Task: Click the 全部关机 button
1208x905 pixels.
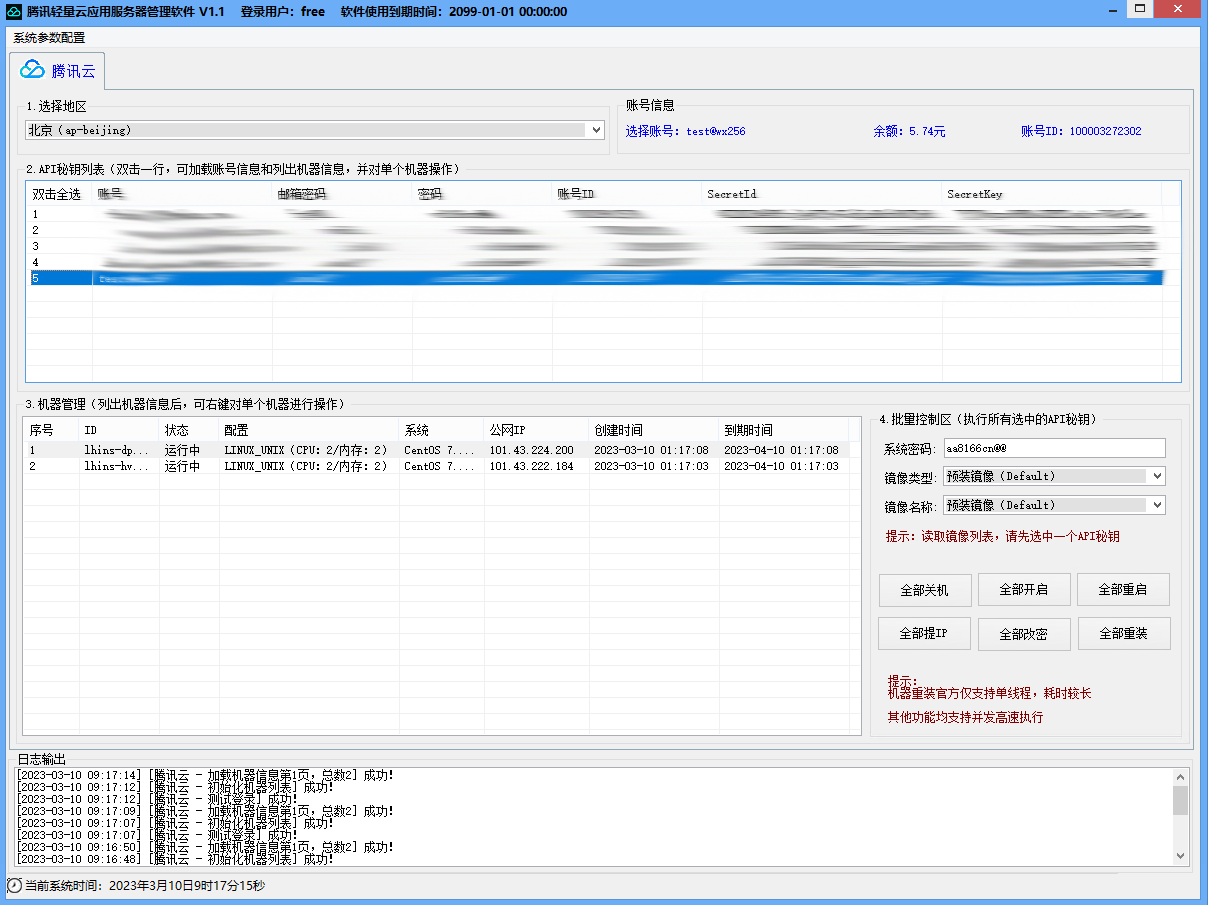Action: tap(924, 590)
